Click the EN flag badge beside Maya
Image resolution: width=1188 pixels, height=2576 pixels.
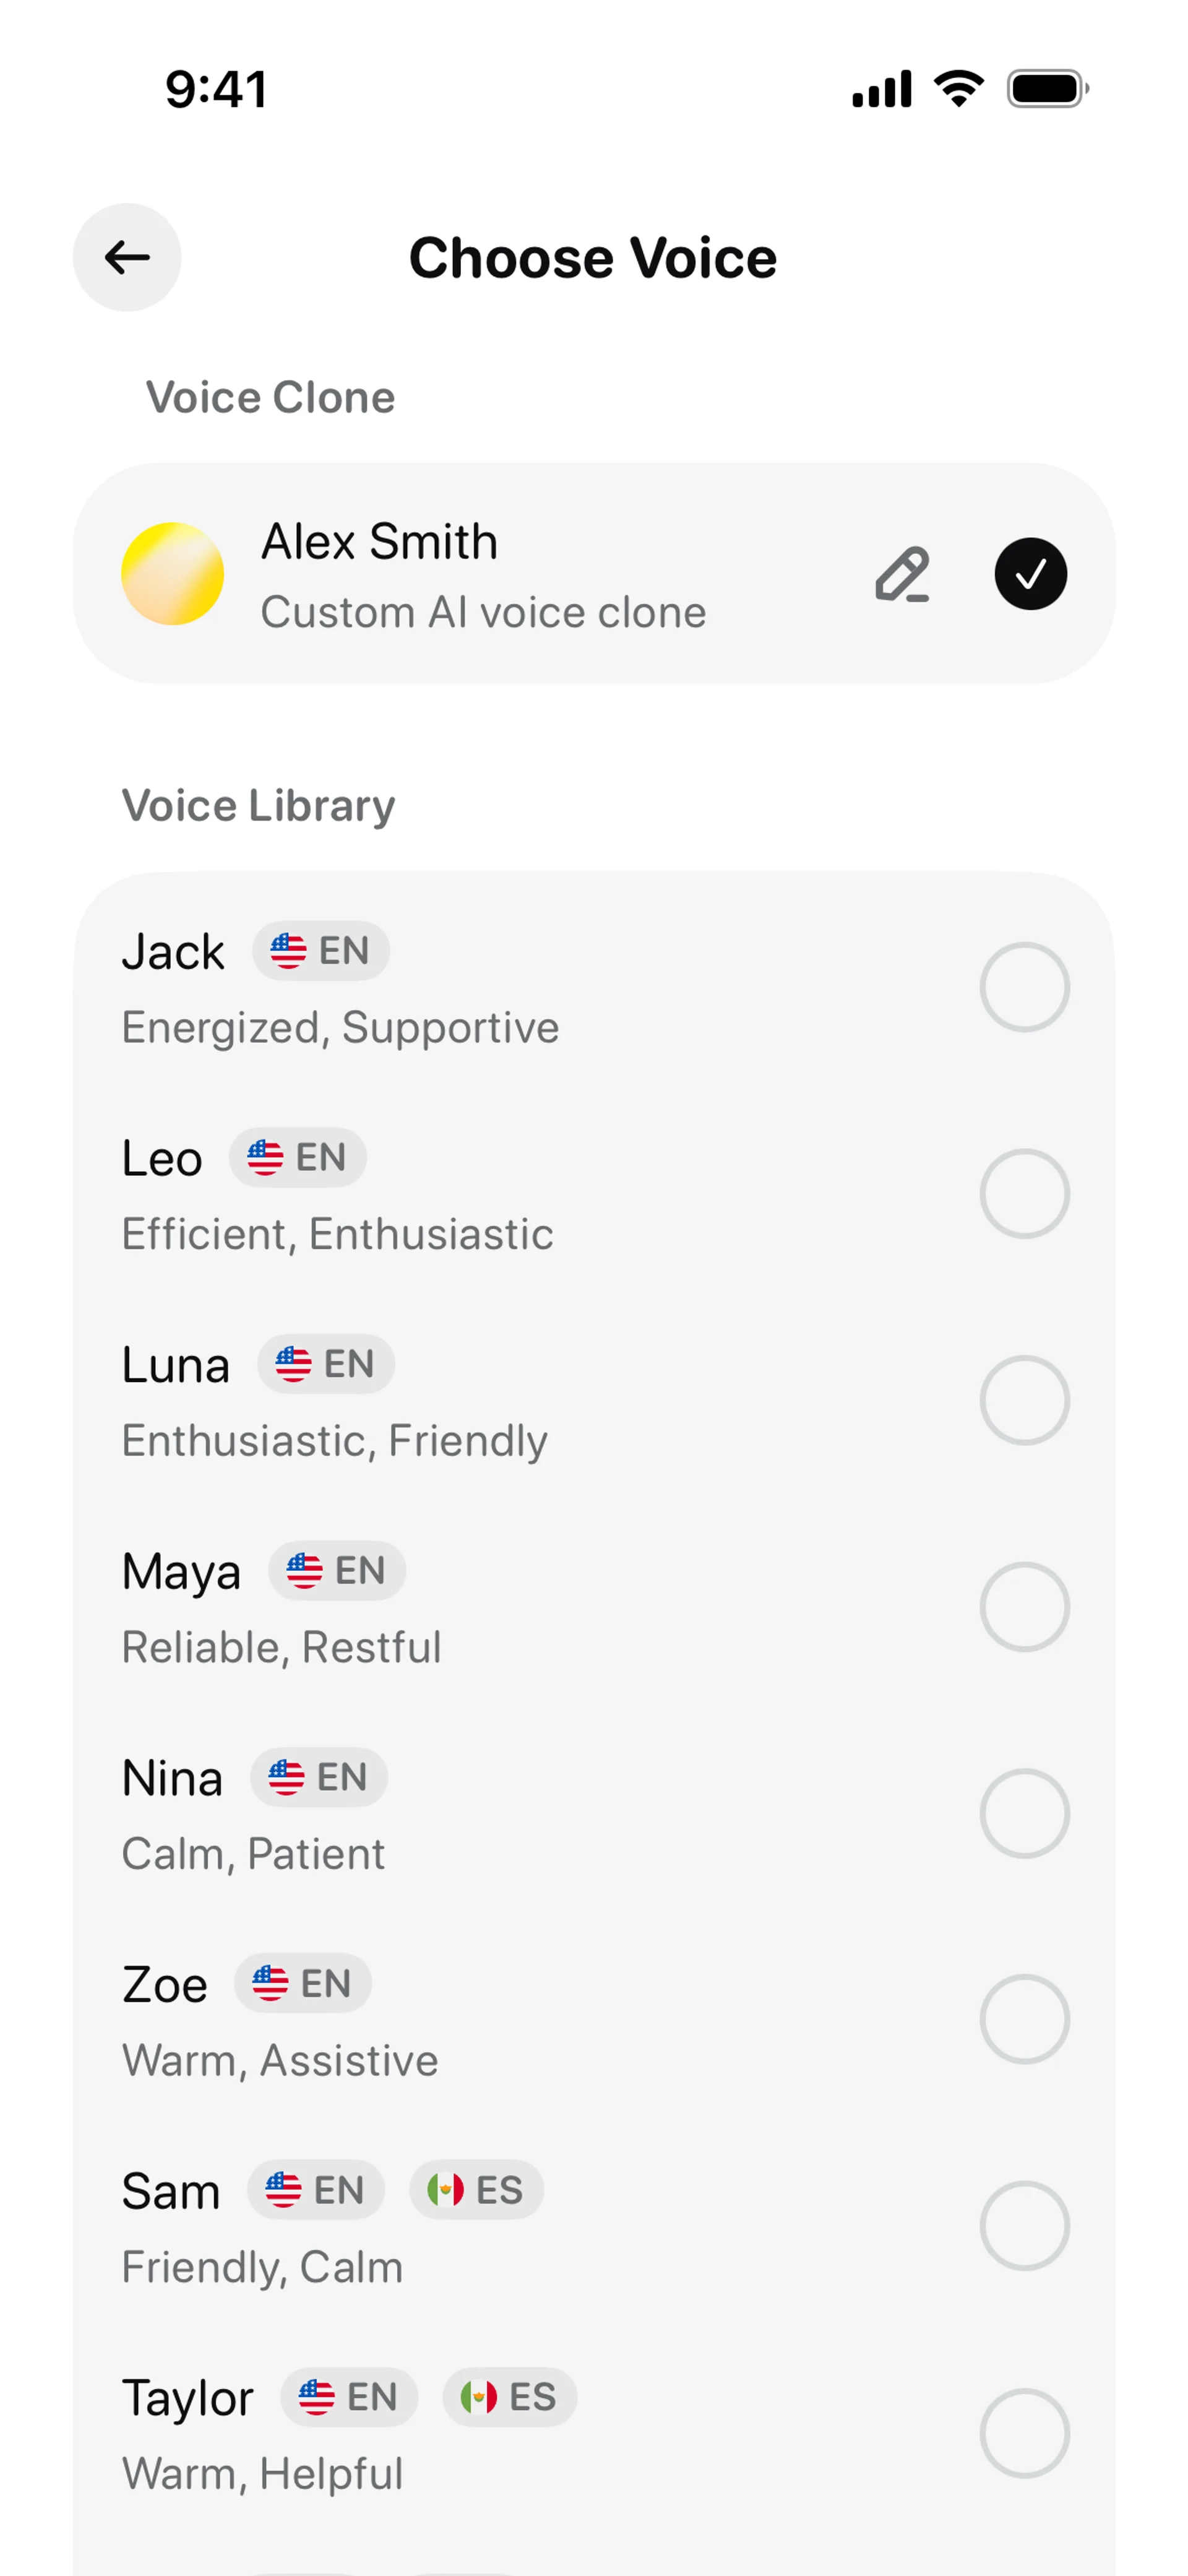tap(337, 1571)
